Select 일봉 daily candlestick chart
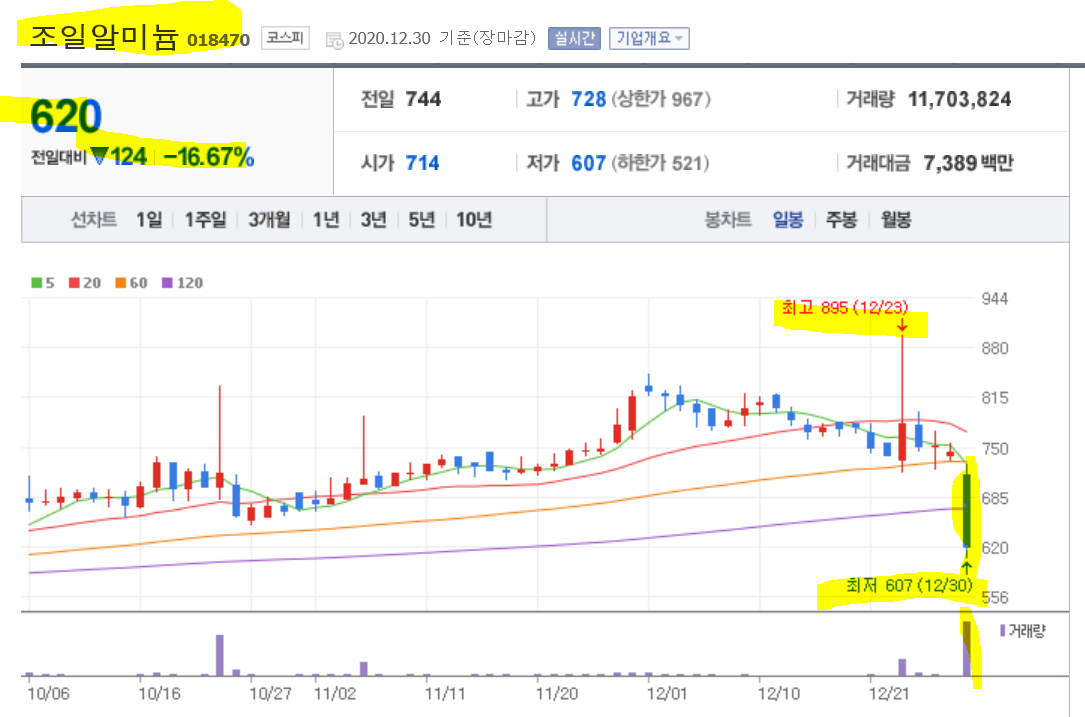Image resolution: width=1085 pixels, height=717 pixels. (787, 220)
